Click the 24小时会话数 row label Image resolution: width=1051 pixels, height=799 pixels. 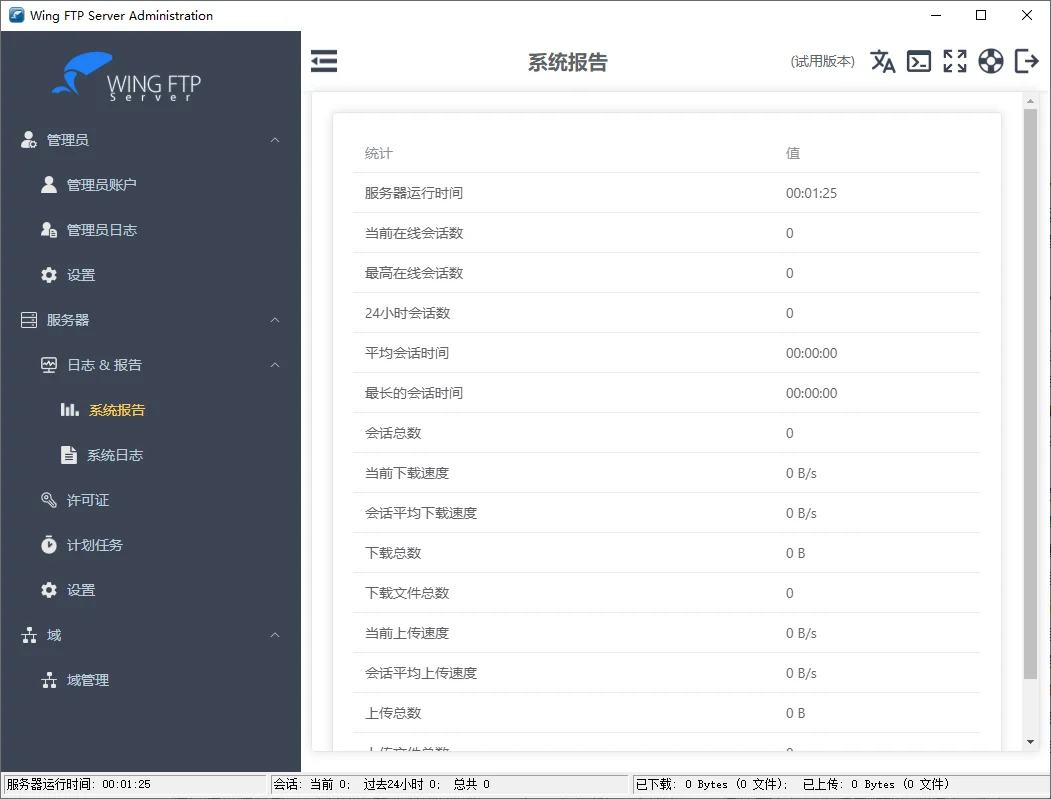(407, 313)
